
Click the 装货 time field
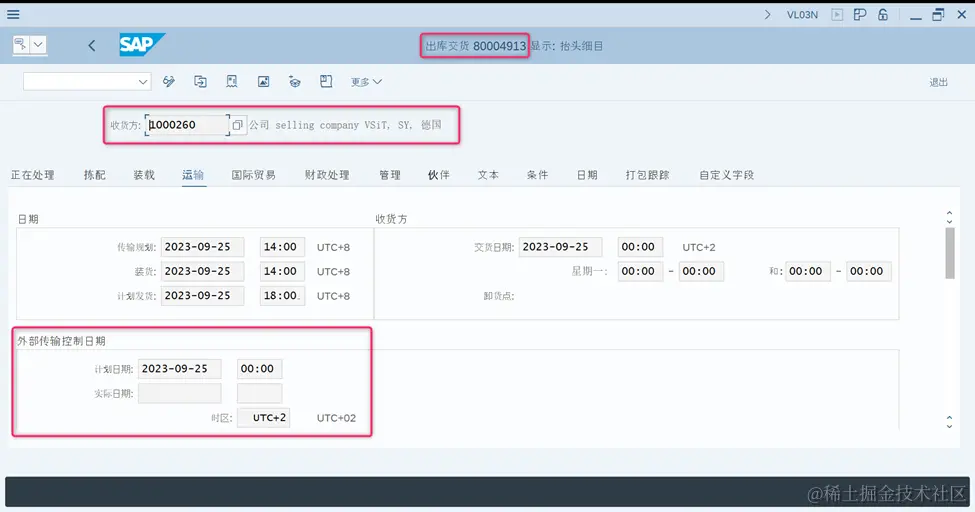(x=282, y=271)
